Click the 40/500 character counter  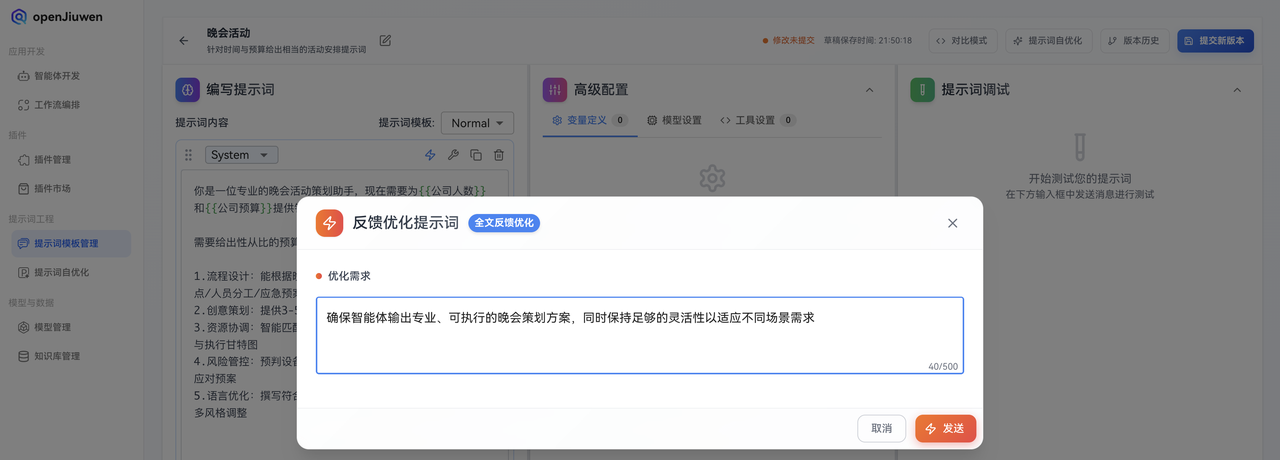click(943, 366)
